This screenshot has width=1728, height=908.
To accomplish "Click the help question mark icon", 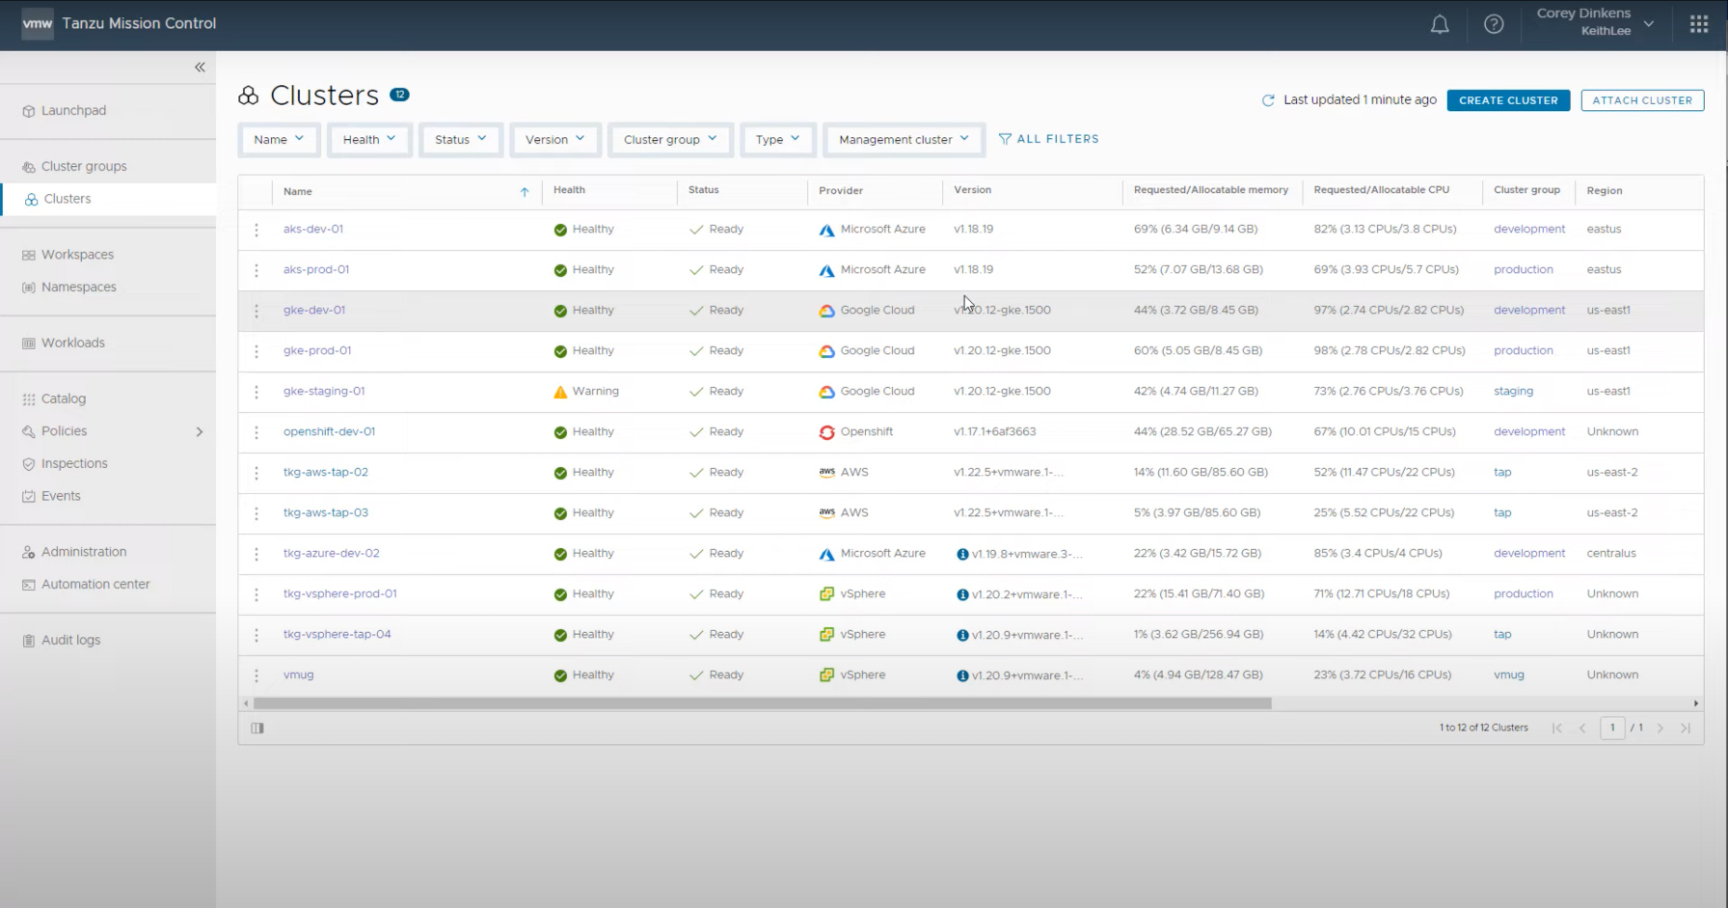I will [x=1493, y=25].
